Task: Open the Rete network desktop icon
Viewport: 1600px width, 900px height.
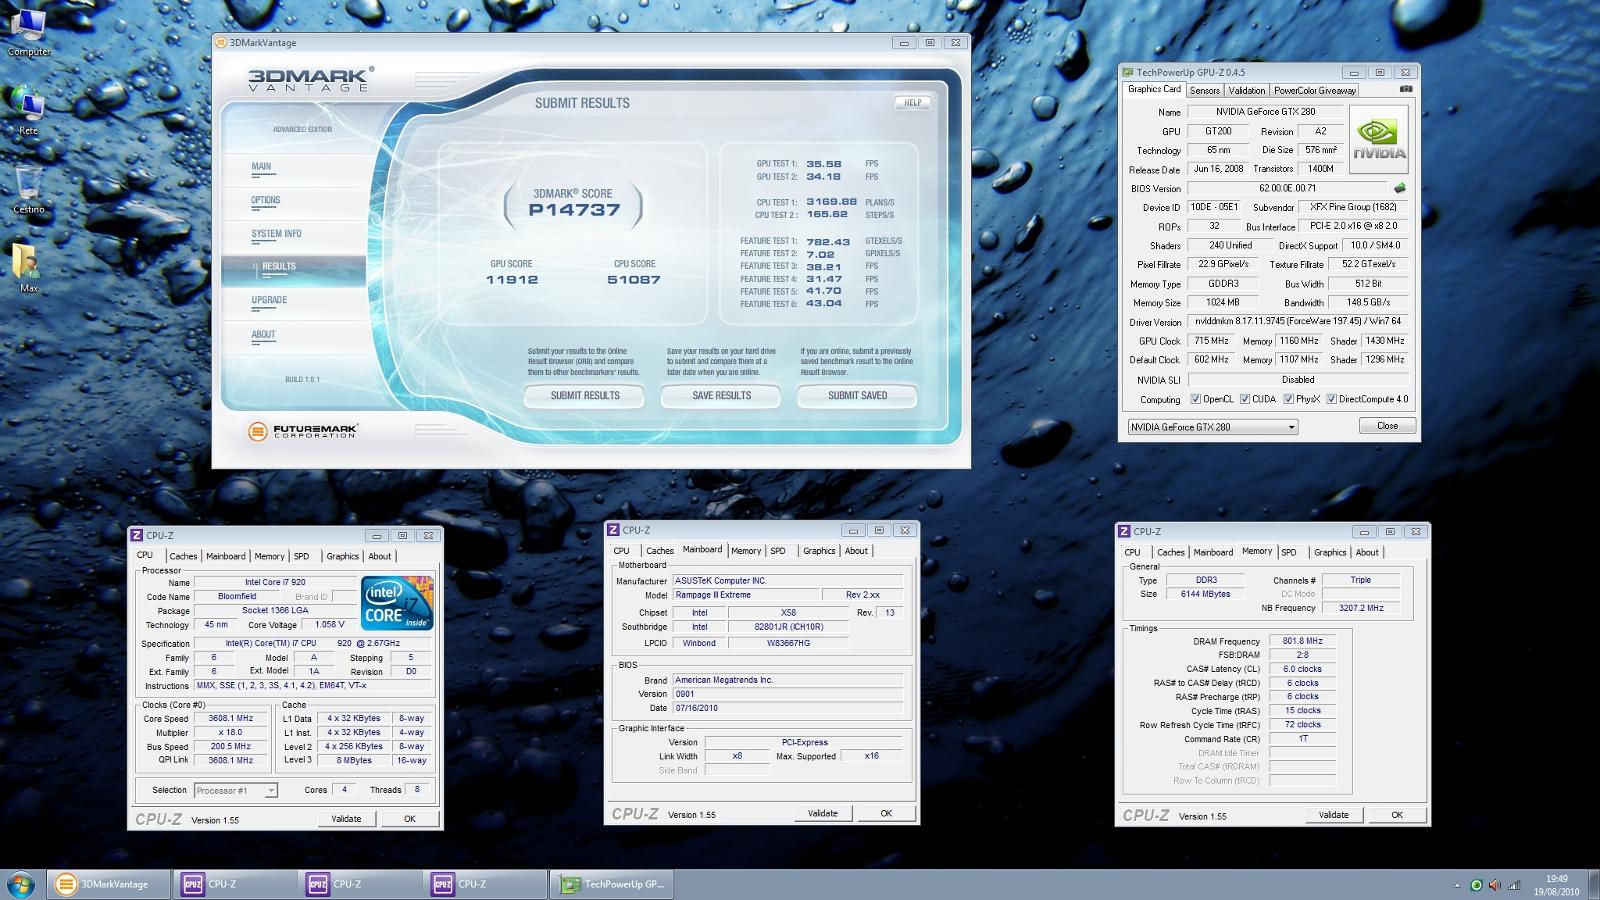Action: (28, 111)
